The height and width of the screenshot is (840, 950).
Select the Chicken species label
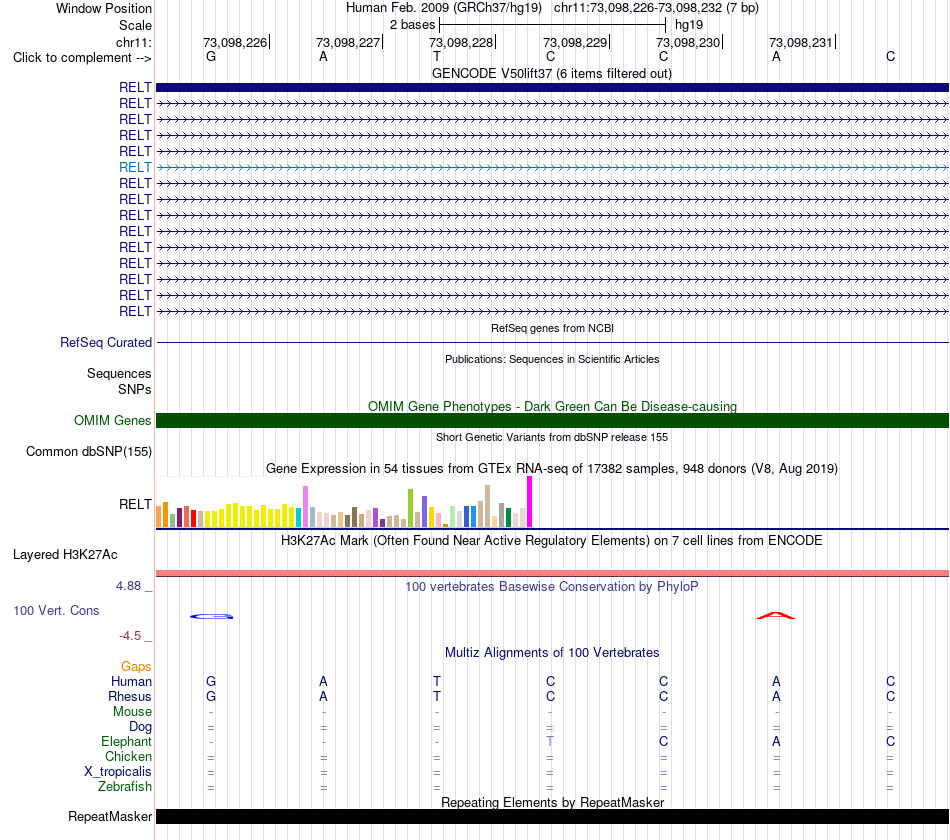(128, 756)
